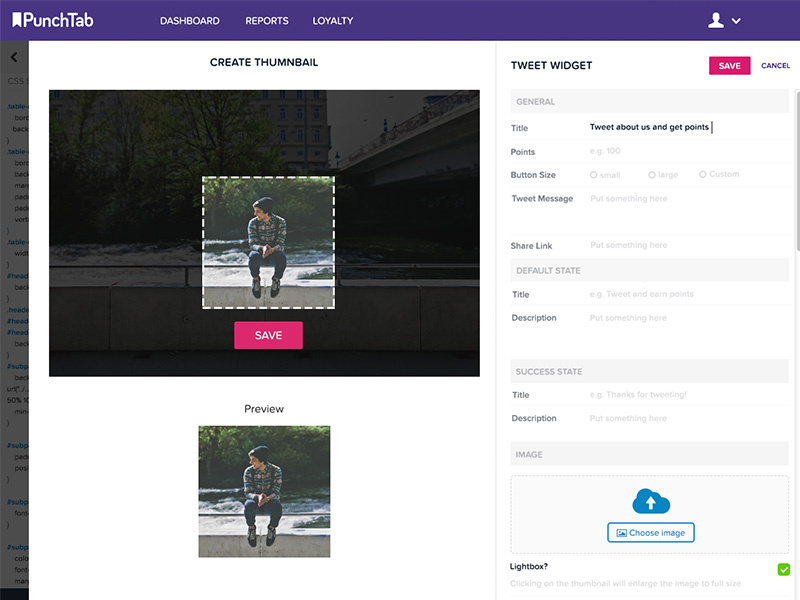Open the DASHBOARD menu item
This screenshot has height=600, width=800.
(189, 19)
